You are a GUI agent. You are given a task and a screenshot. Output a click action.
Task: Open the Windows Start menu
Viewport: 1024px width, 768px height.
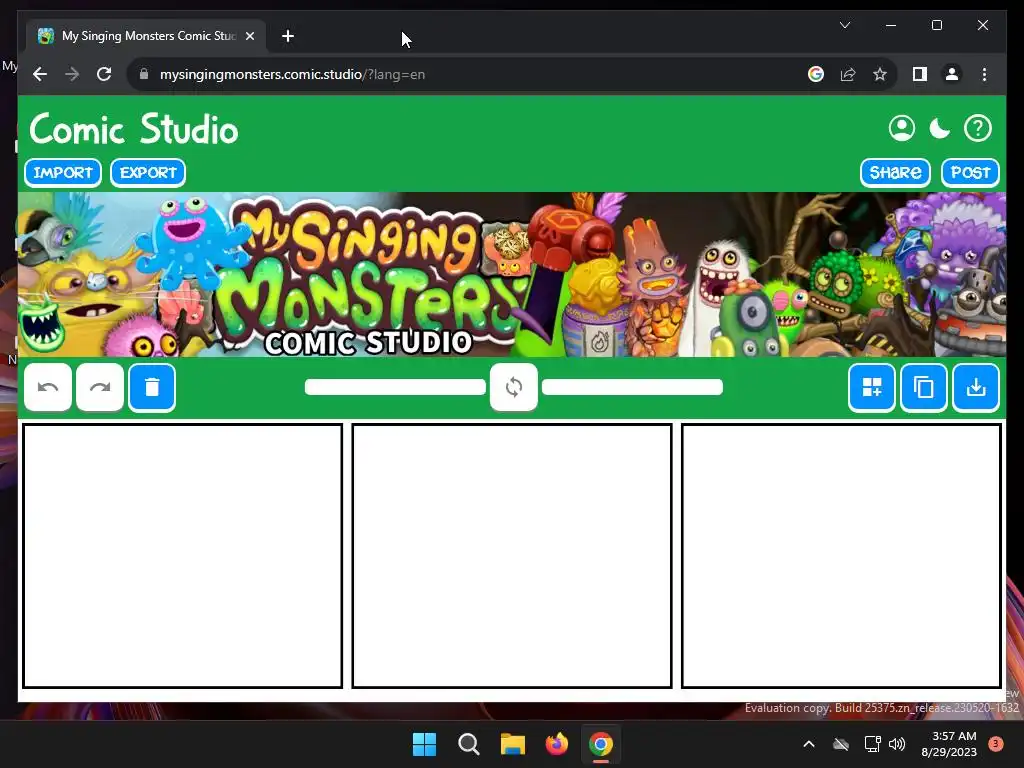point(424,744)
